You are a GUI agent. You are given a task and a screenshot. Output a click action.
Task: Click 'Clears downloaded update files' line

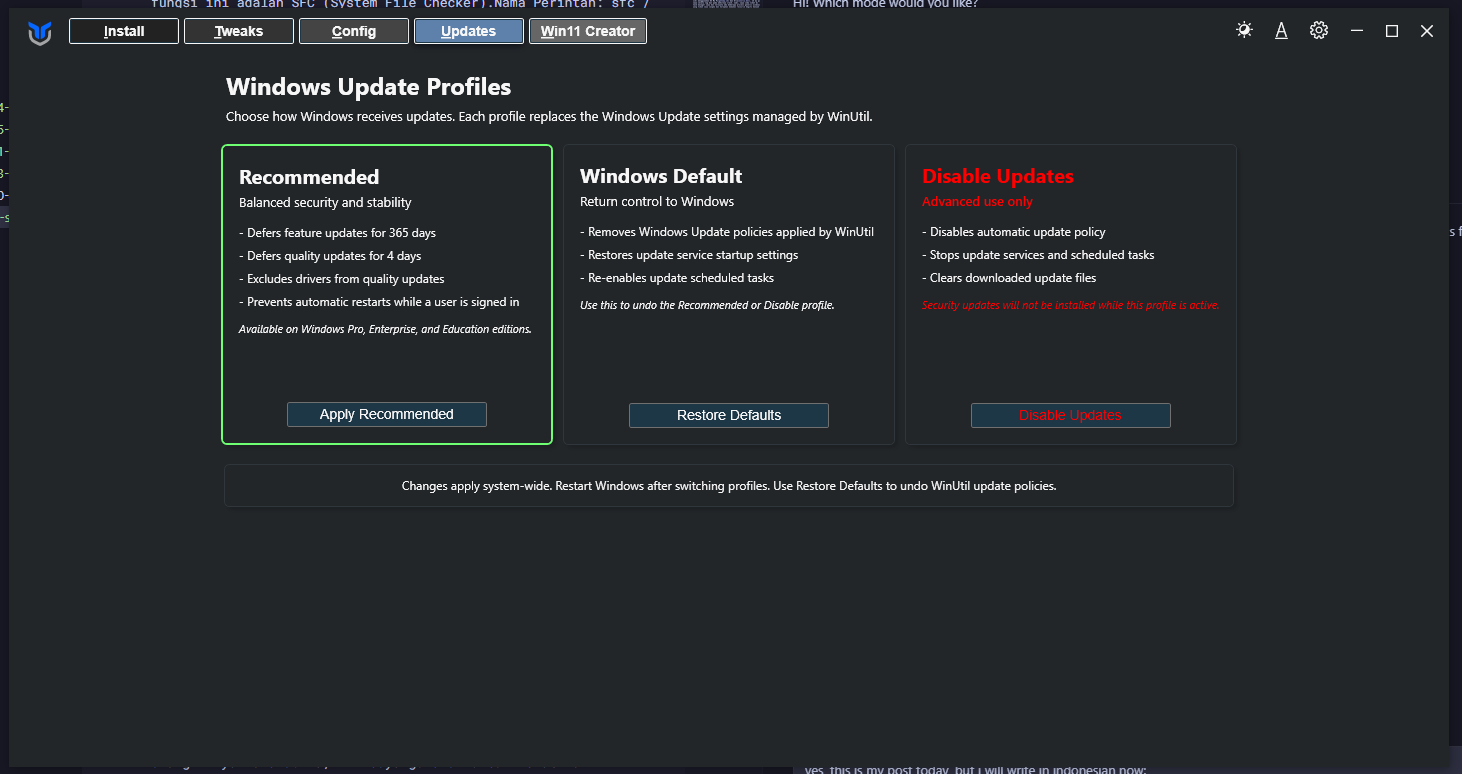[1009, 278]
